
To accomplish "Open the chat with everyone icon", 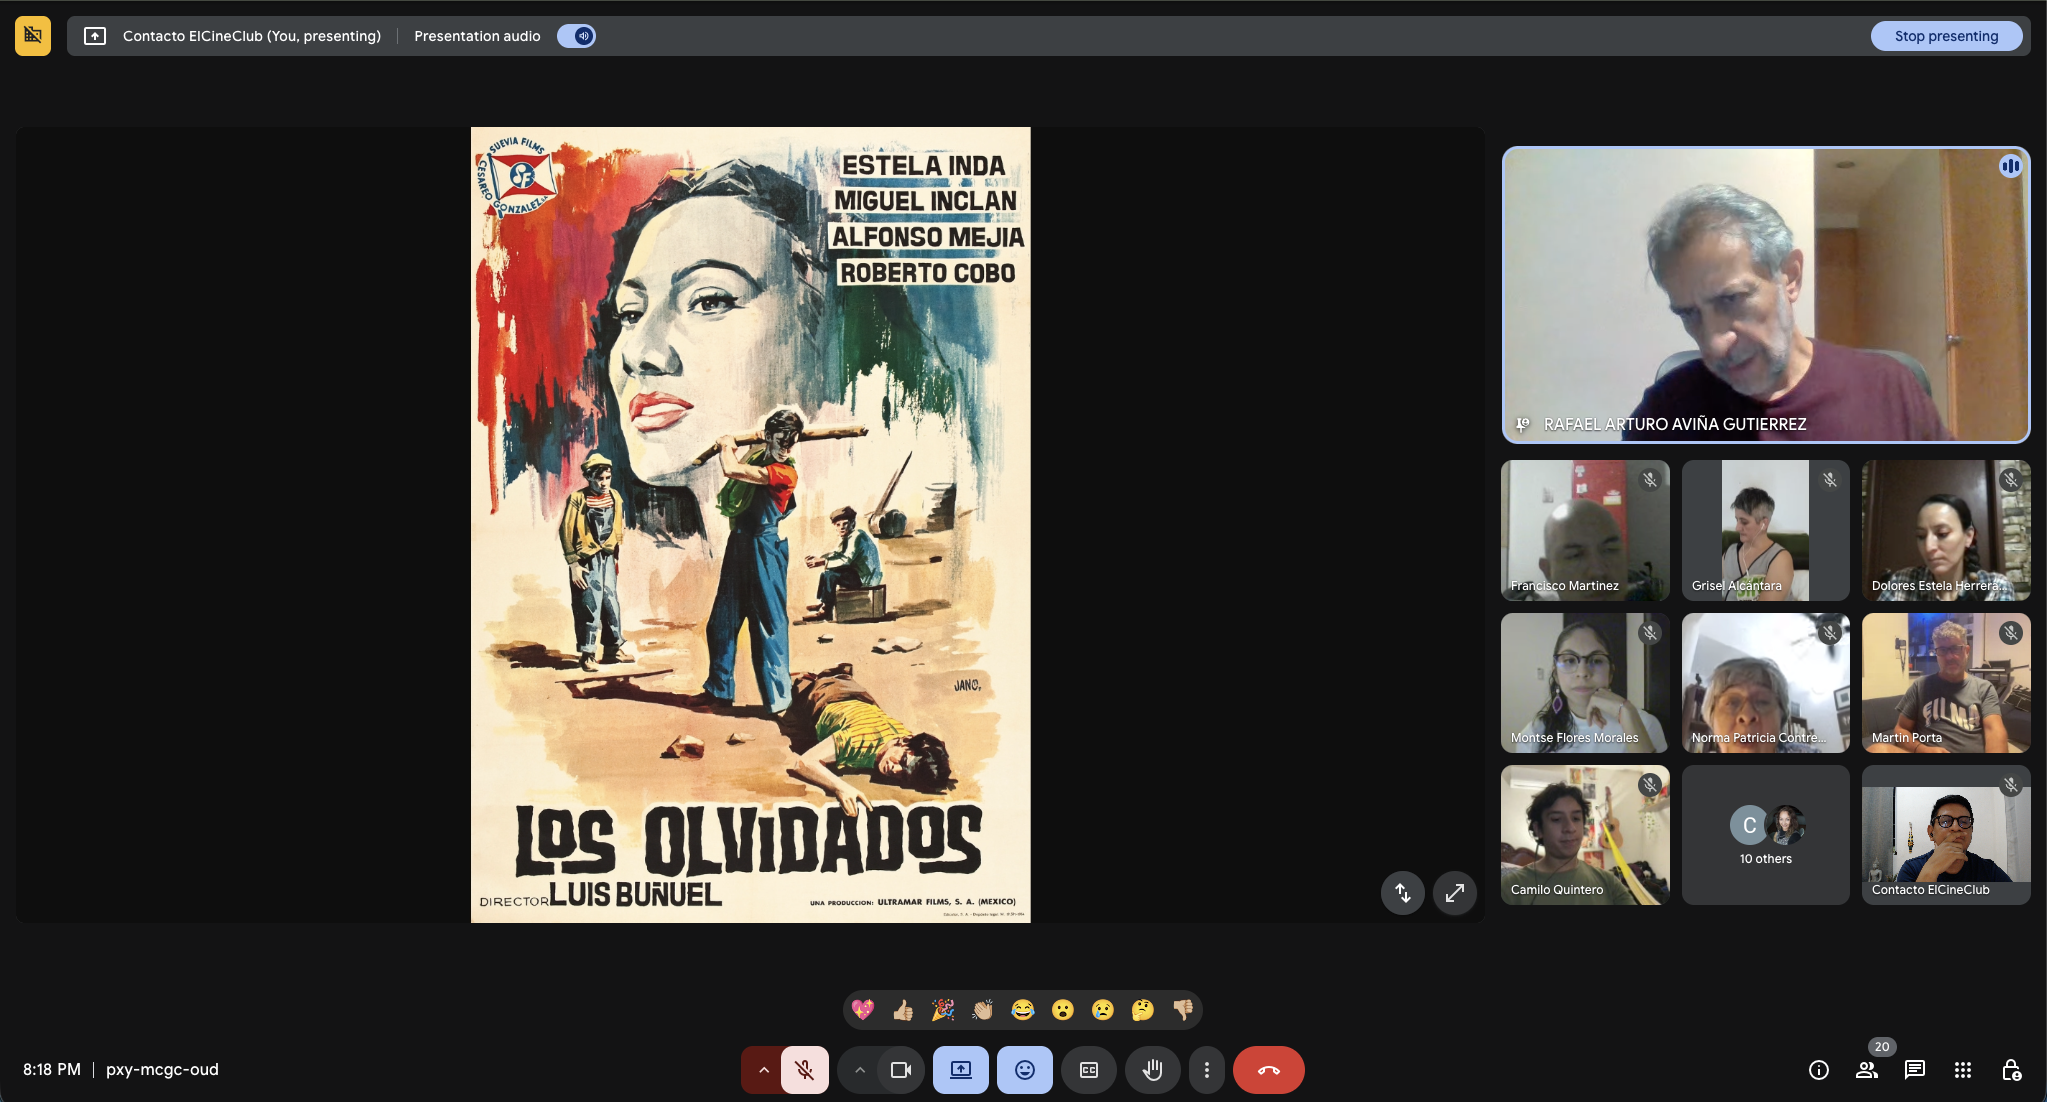I will pos(1915,1070).
